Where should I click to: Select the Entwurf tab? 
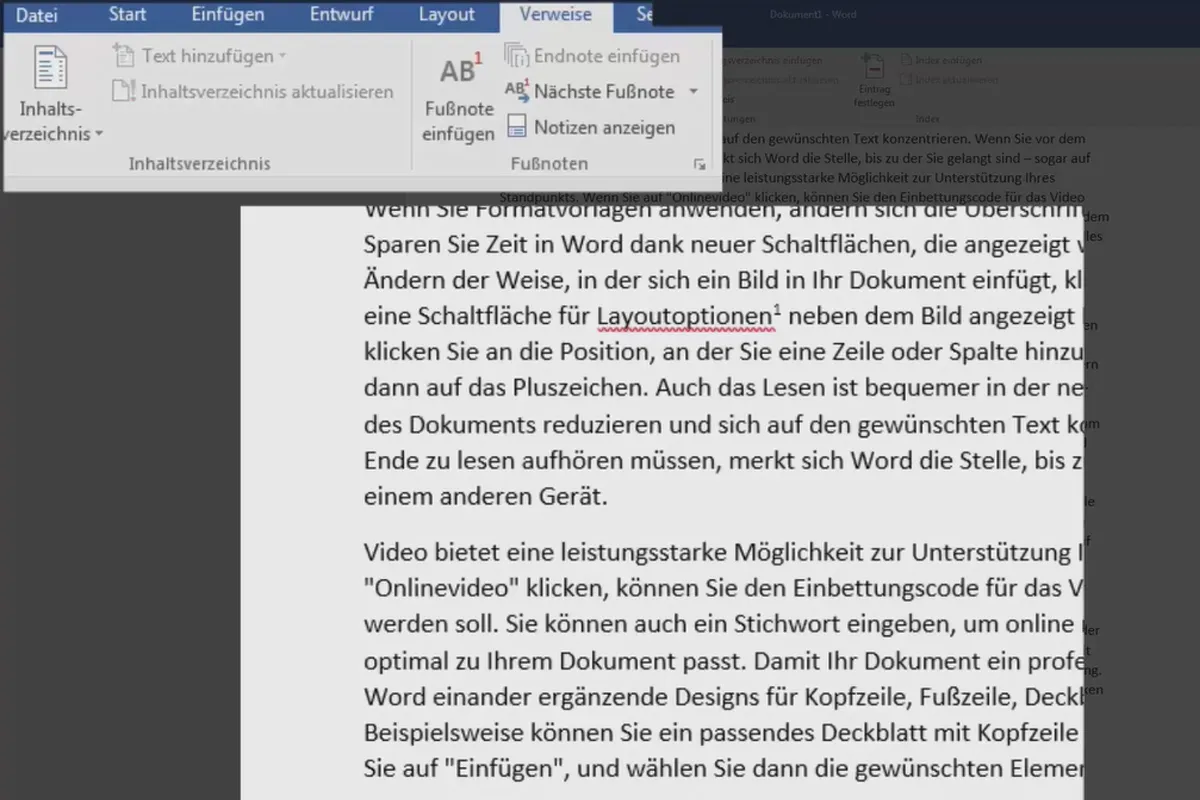(x=342, y=14)
